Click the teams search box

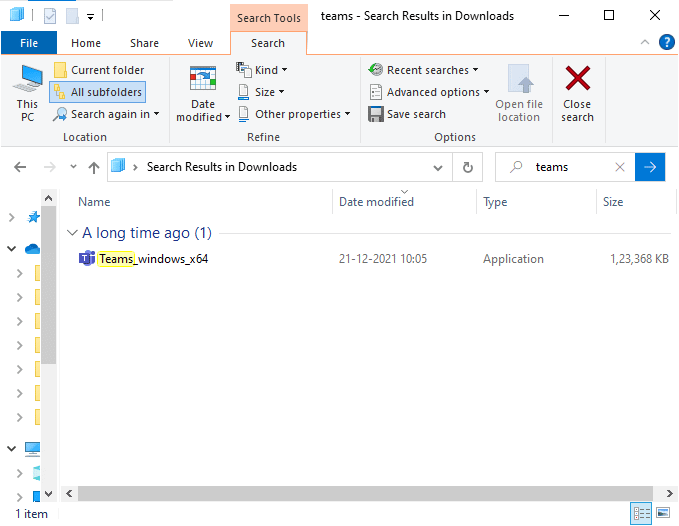tap(565, 167)
